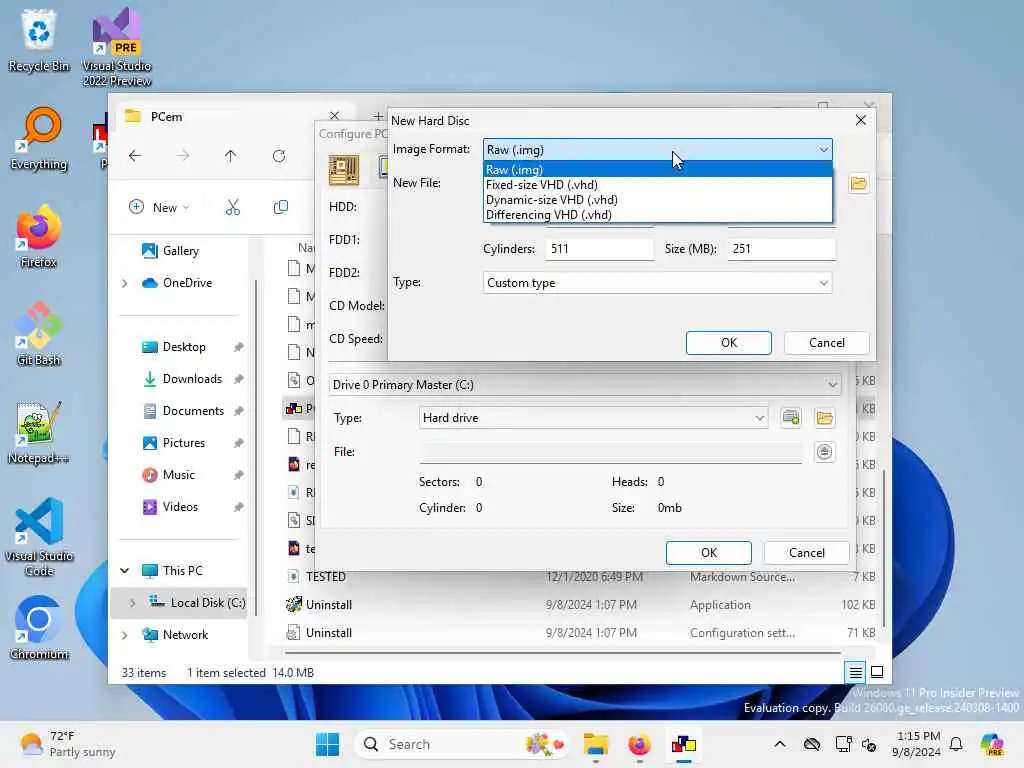The height and width of the screenshot is (768, 1024).
Task: Open Chromium desktop shortcut
Action: point(39,628)
